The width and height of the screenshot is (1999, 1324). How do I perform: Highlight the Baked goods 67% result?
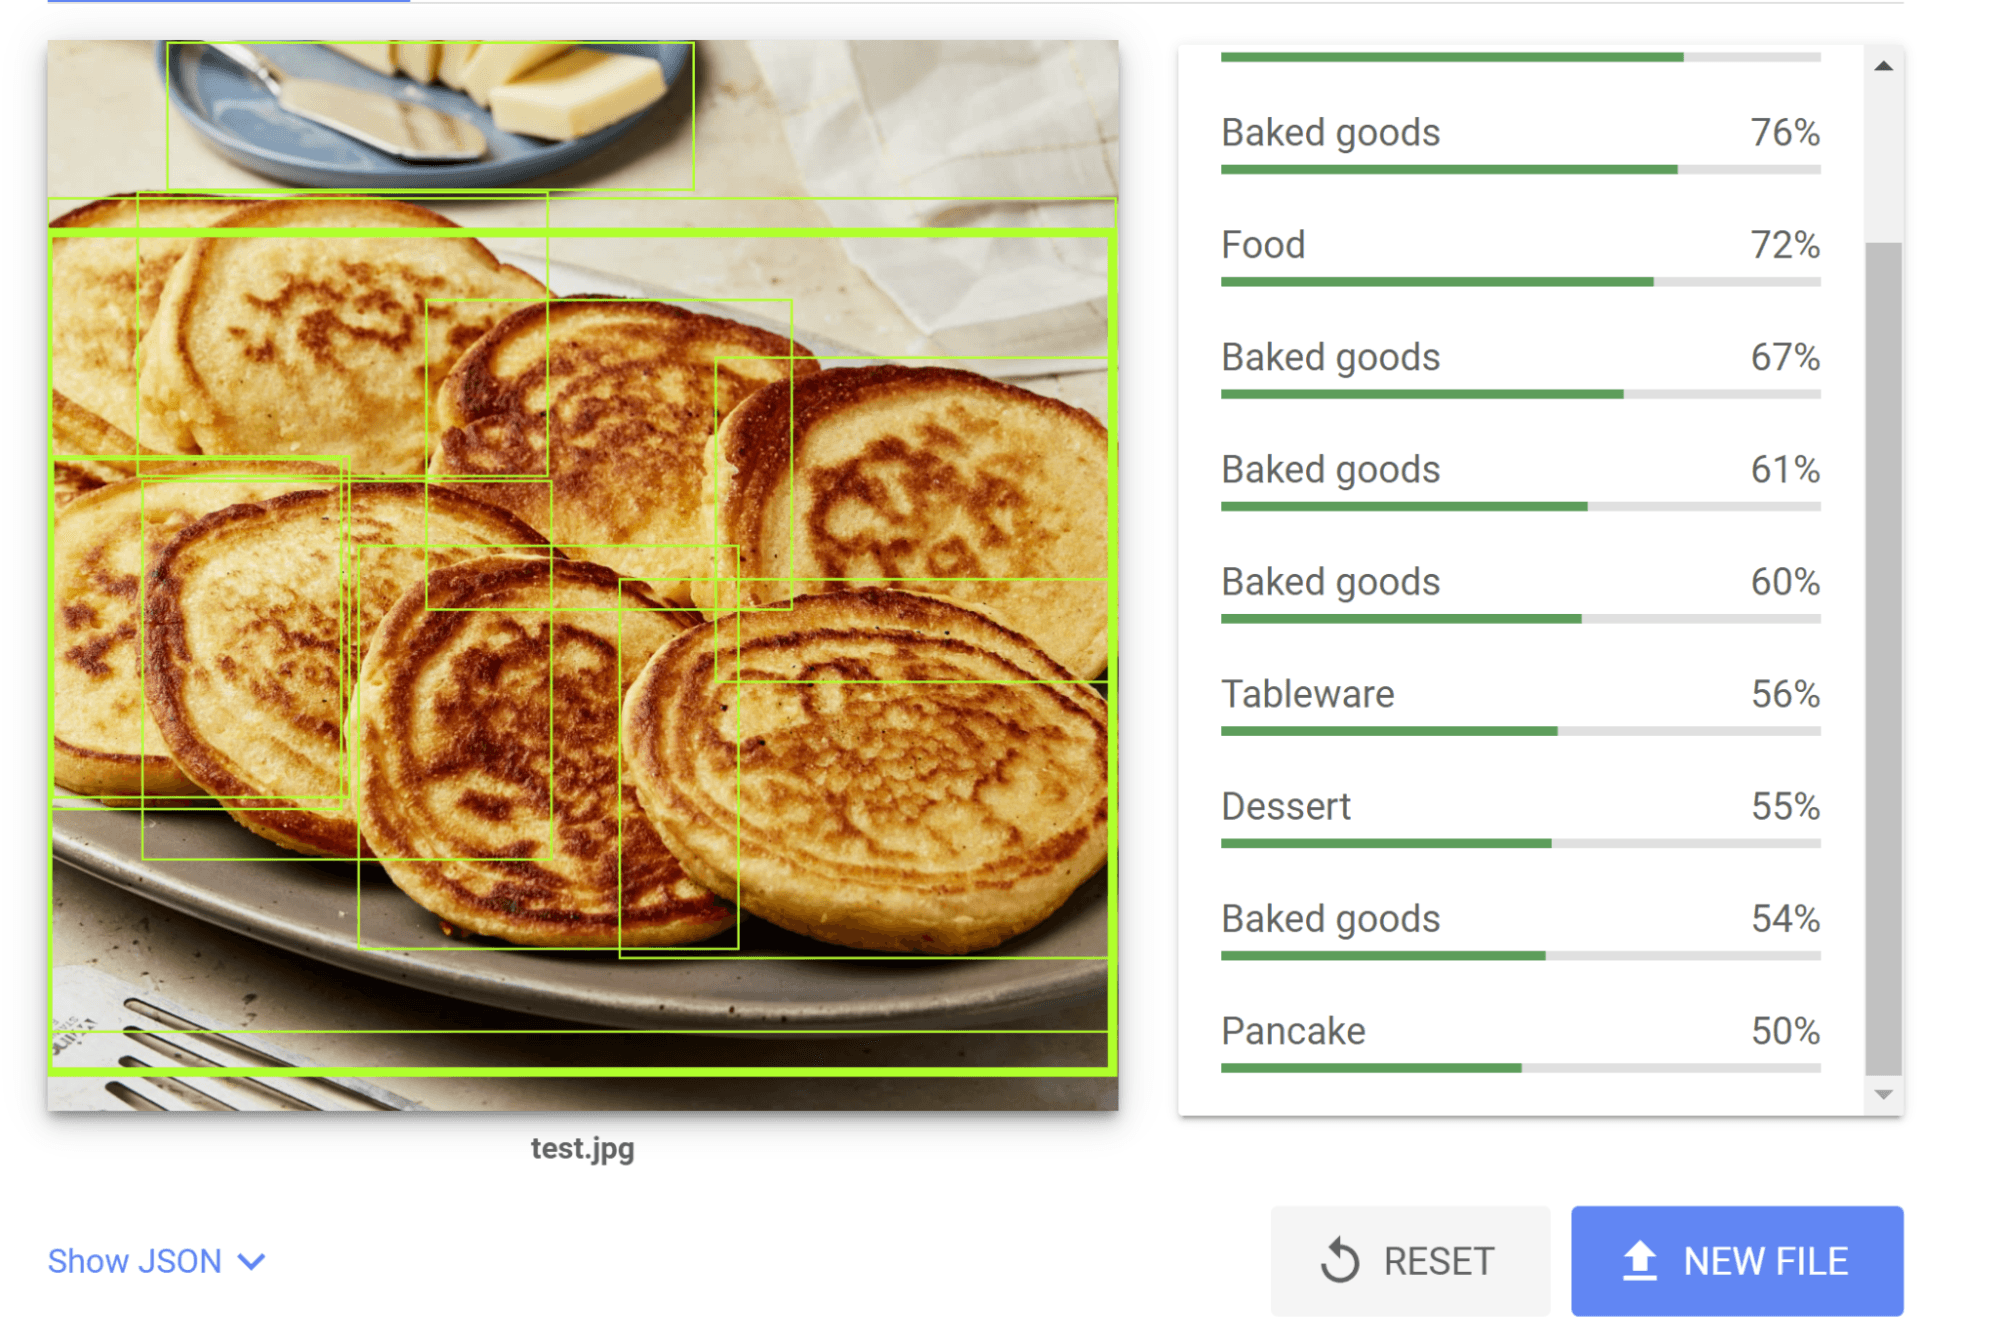click(1330, 357)
